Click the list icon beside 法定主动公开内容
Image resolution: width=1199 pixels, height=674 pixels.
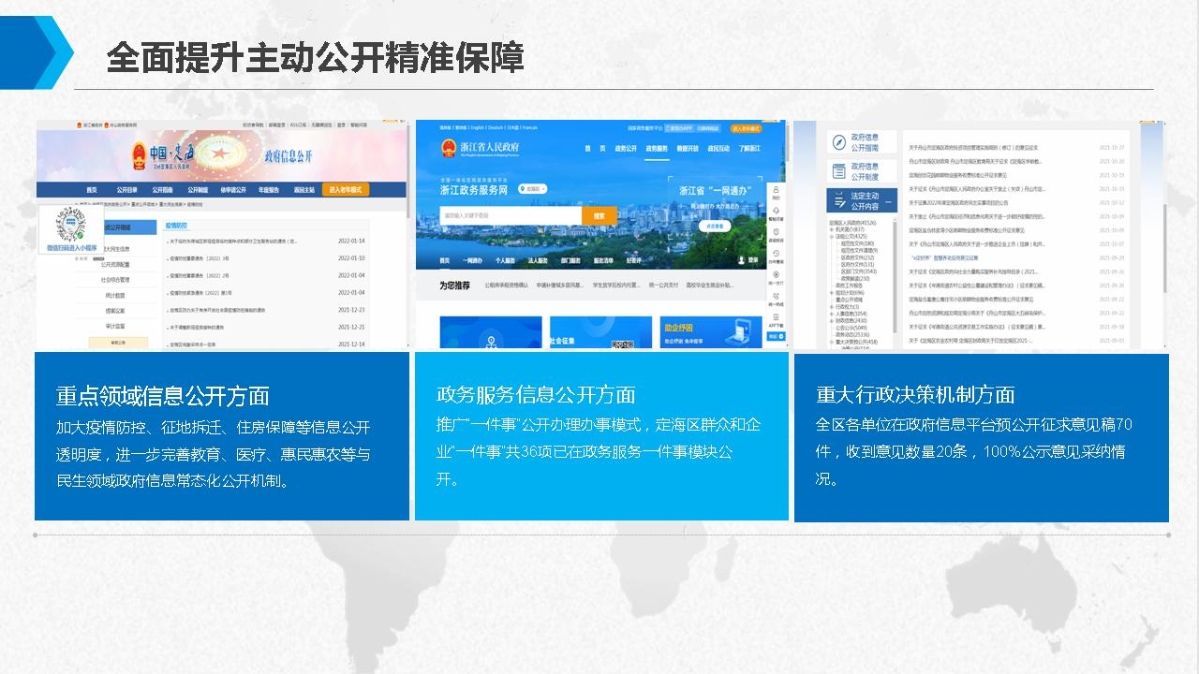click(838, 200)
